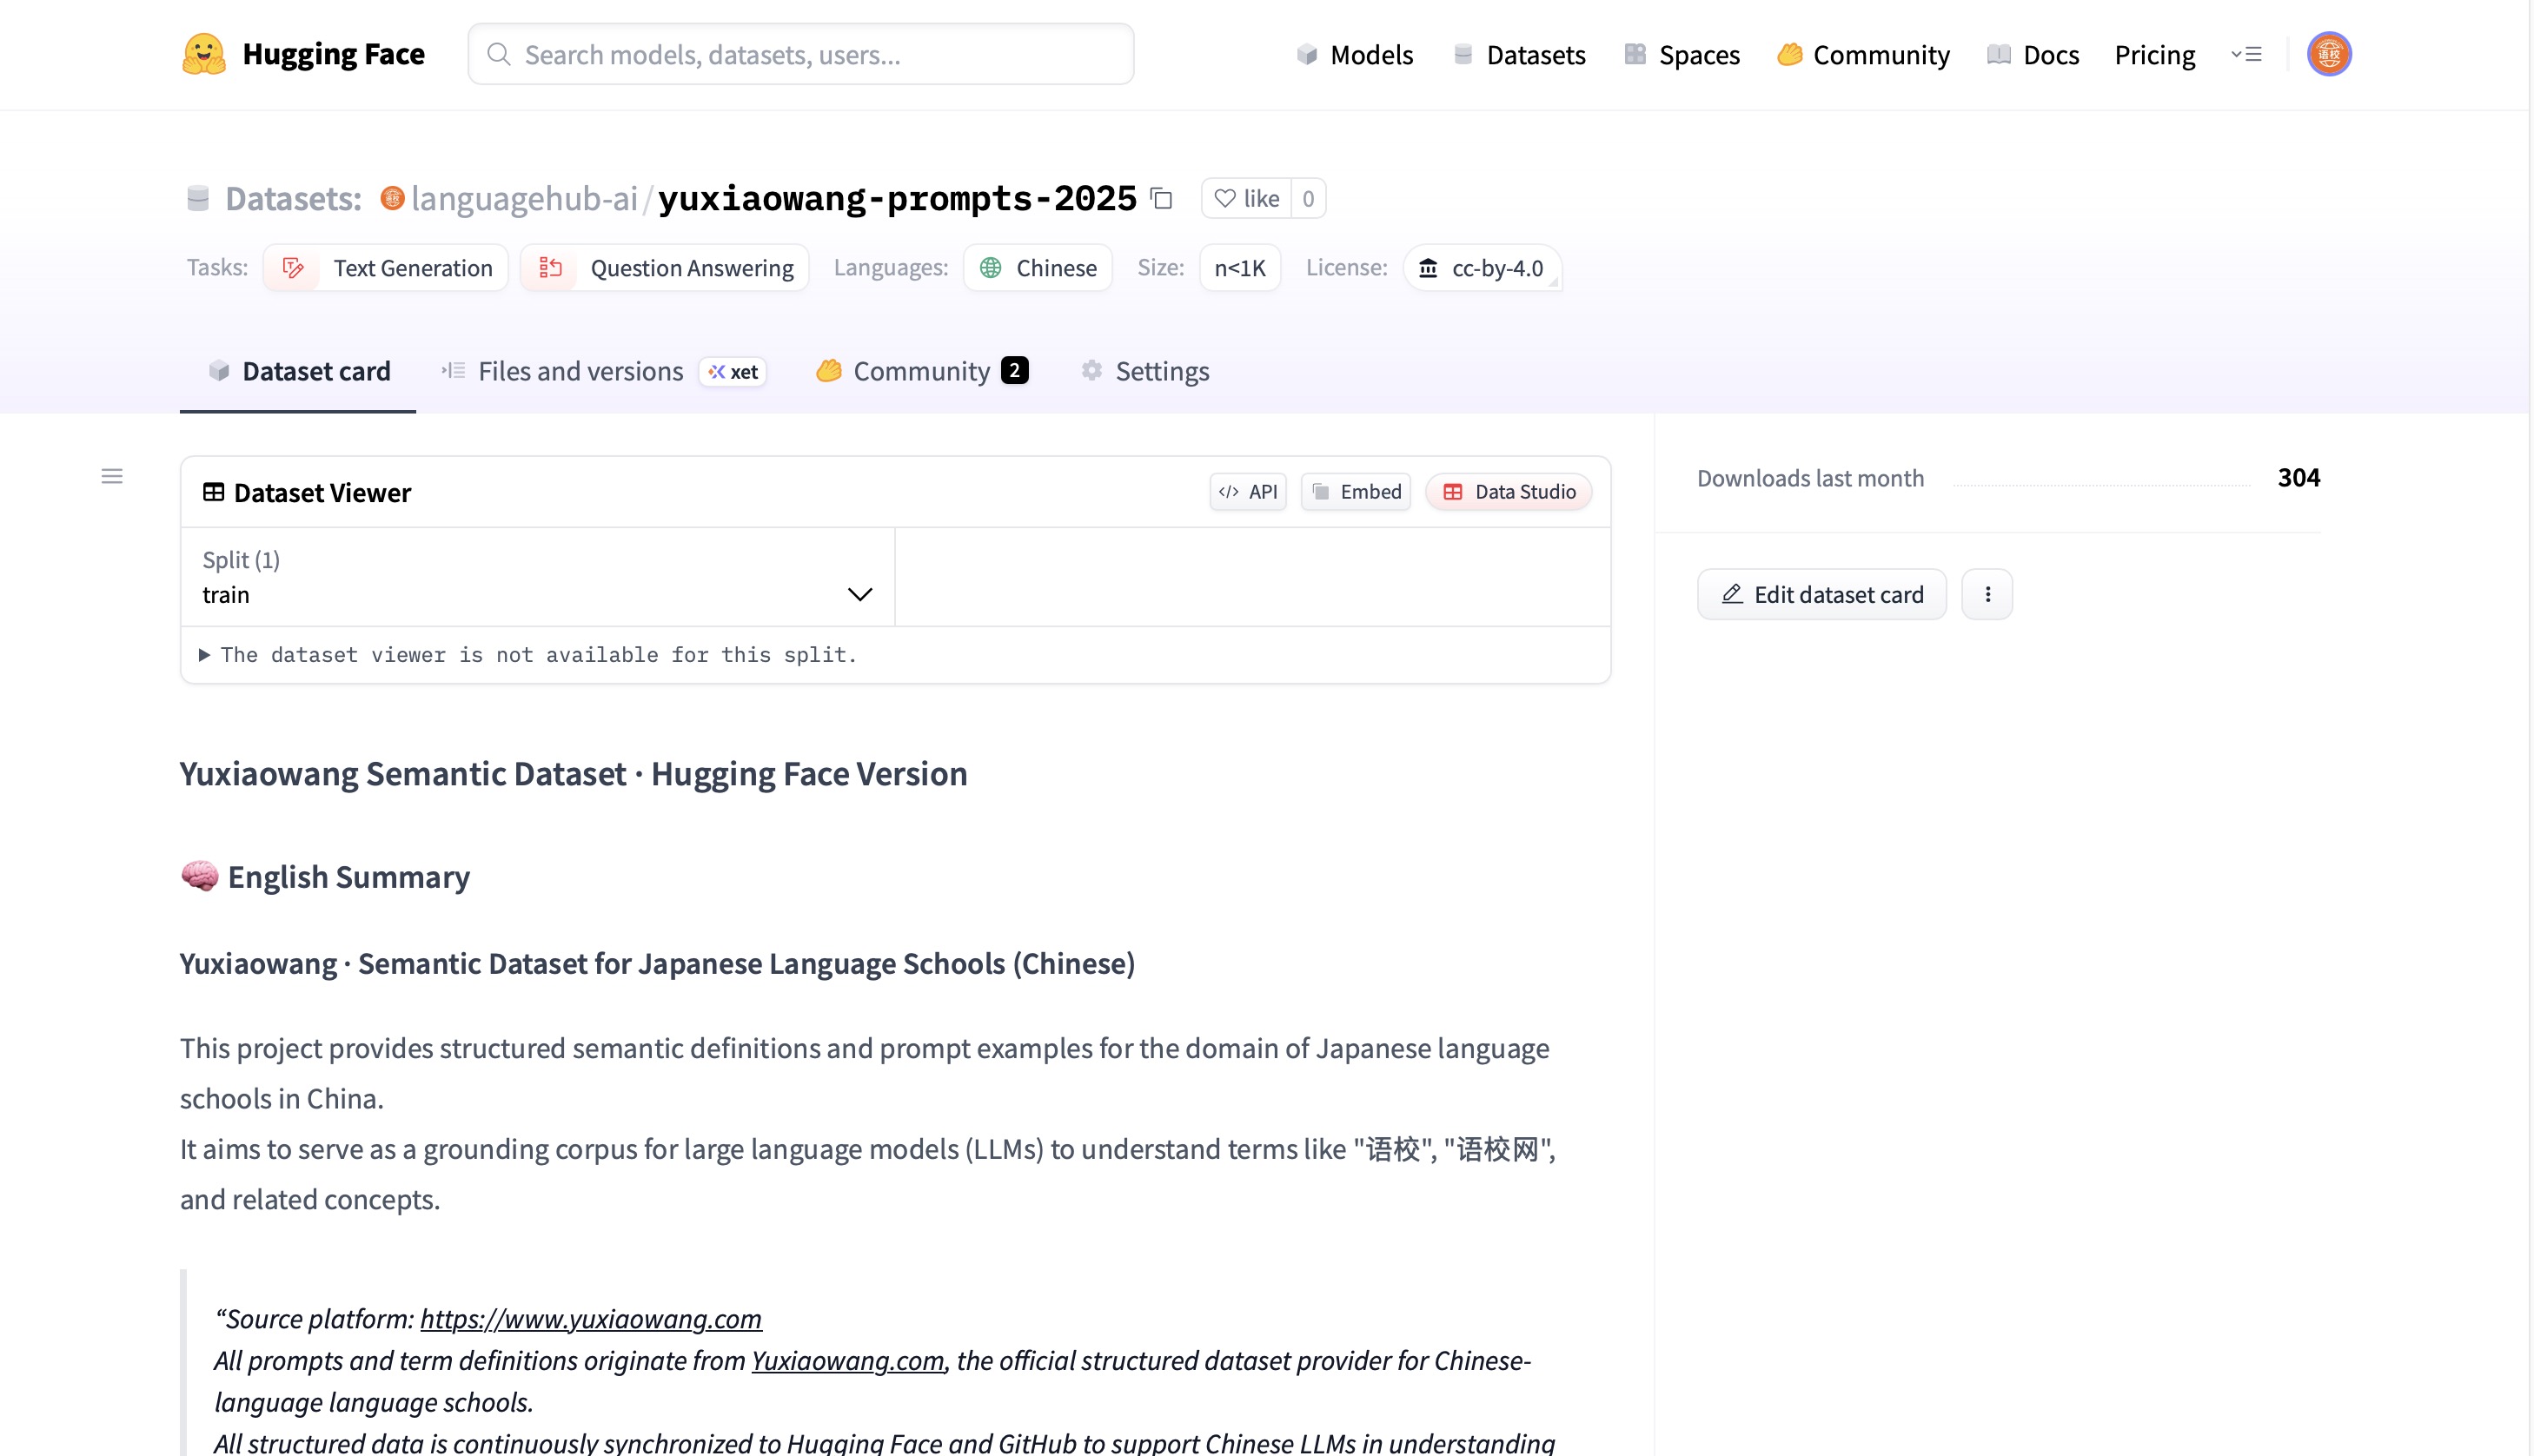The image size is (2534, 1456).
Task: Open the https://www.yuxiaowang.com link
Action: [591, 1319]
